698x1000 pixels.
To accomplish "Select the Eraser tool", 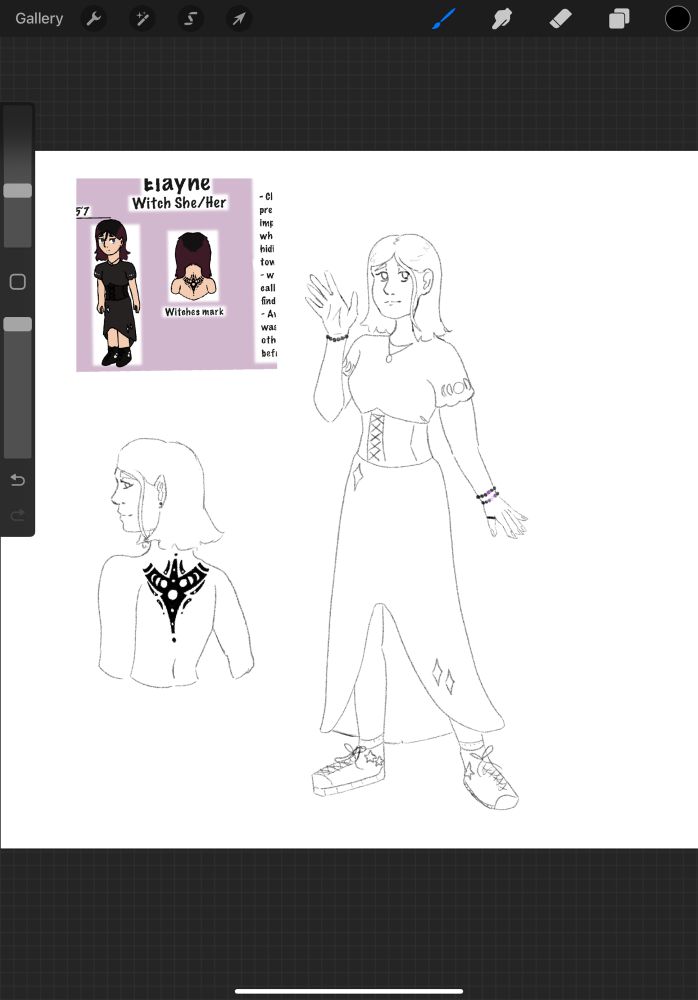I will (x=560, y=18).
